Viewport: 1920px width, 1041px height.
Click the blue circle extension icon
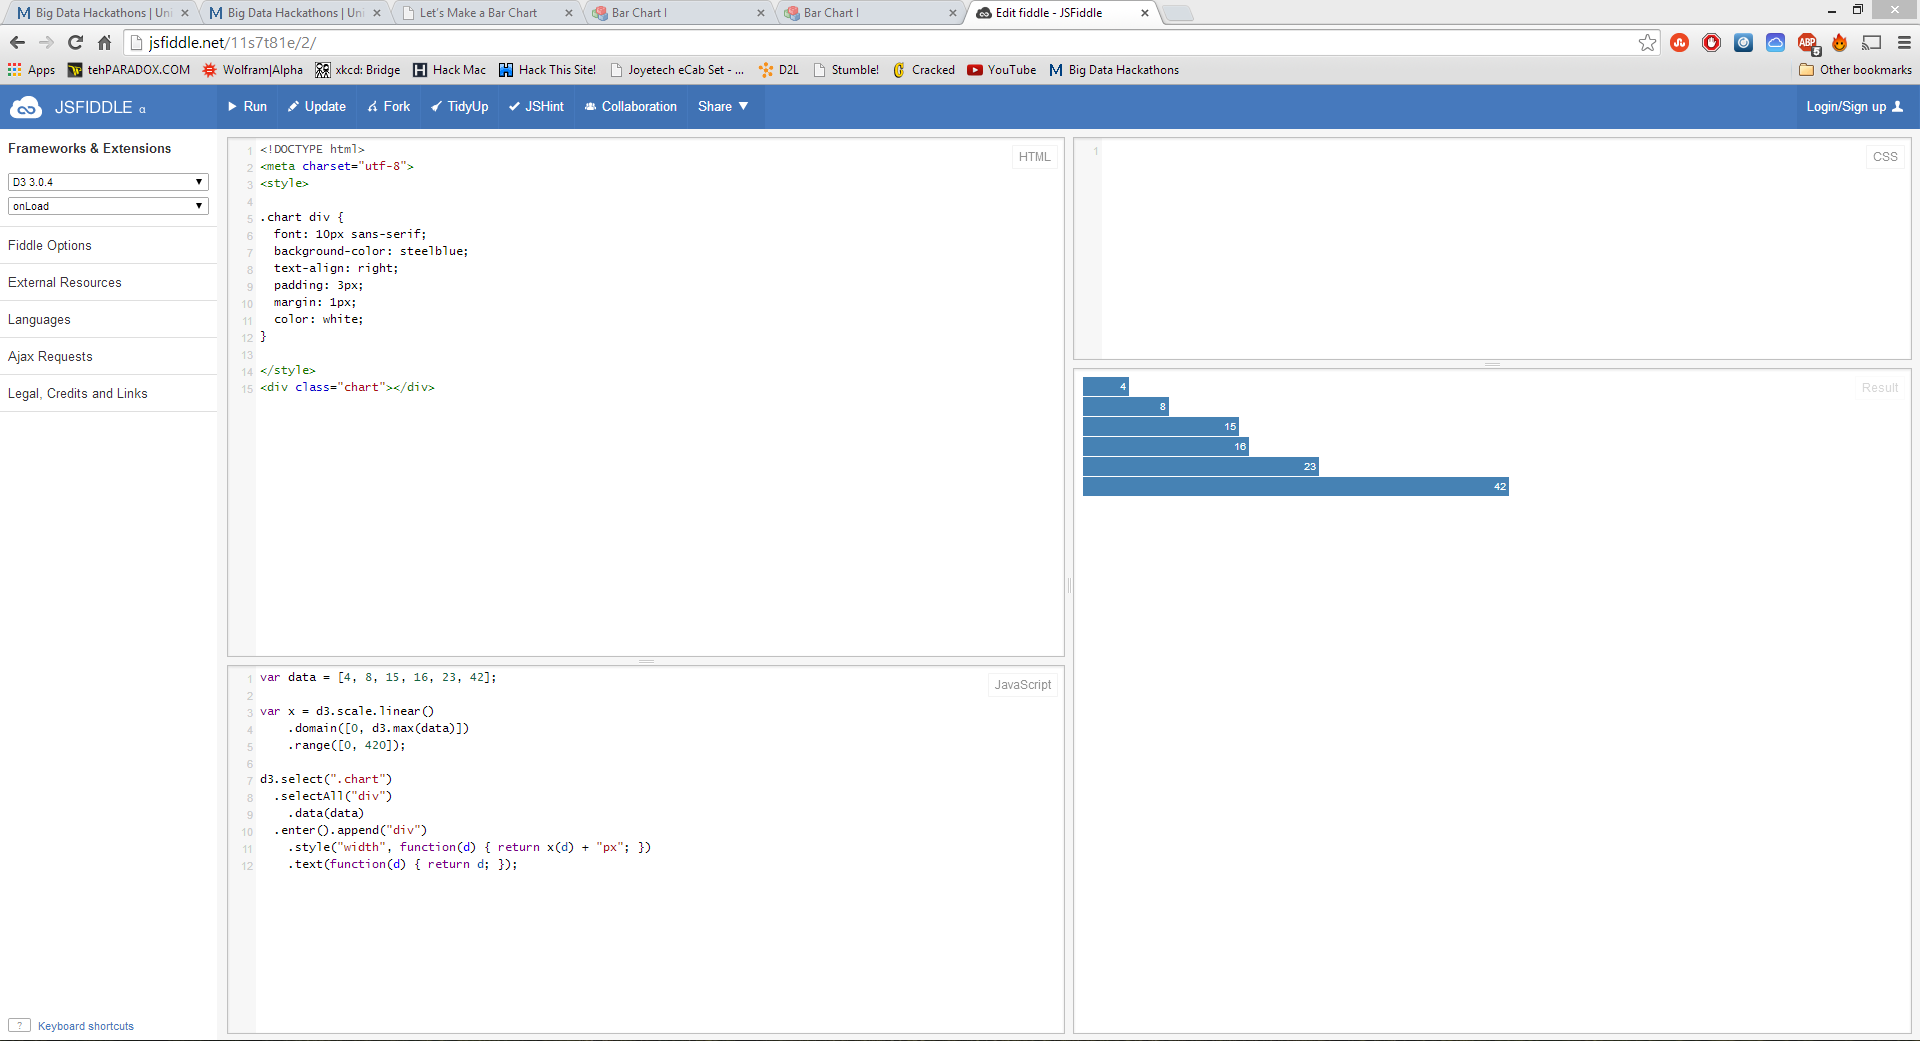click(1744, 42)
